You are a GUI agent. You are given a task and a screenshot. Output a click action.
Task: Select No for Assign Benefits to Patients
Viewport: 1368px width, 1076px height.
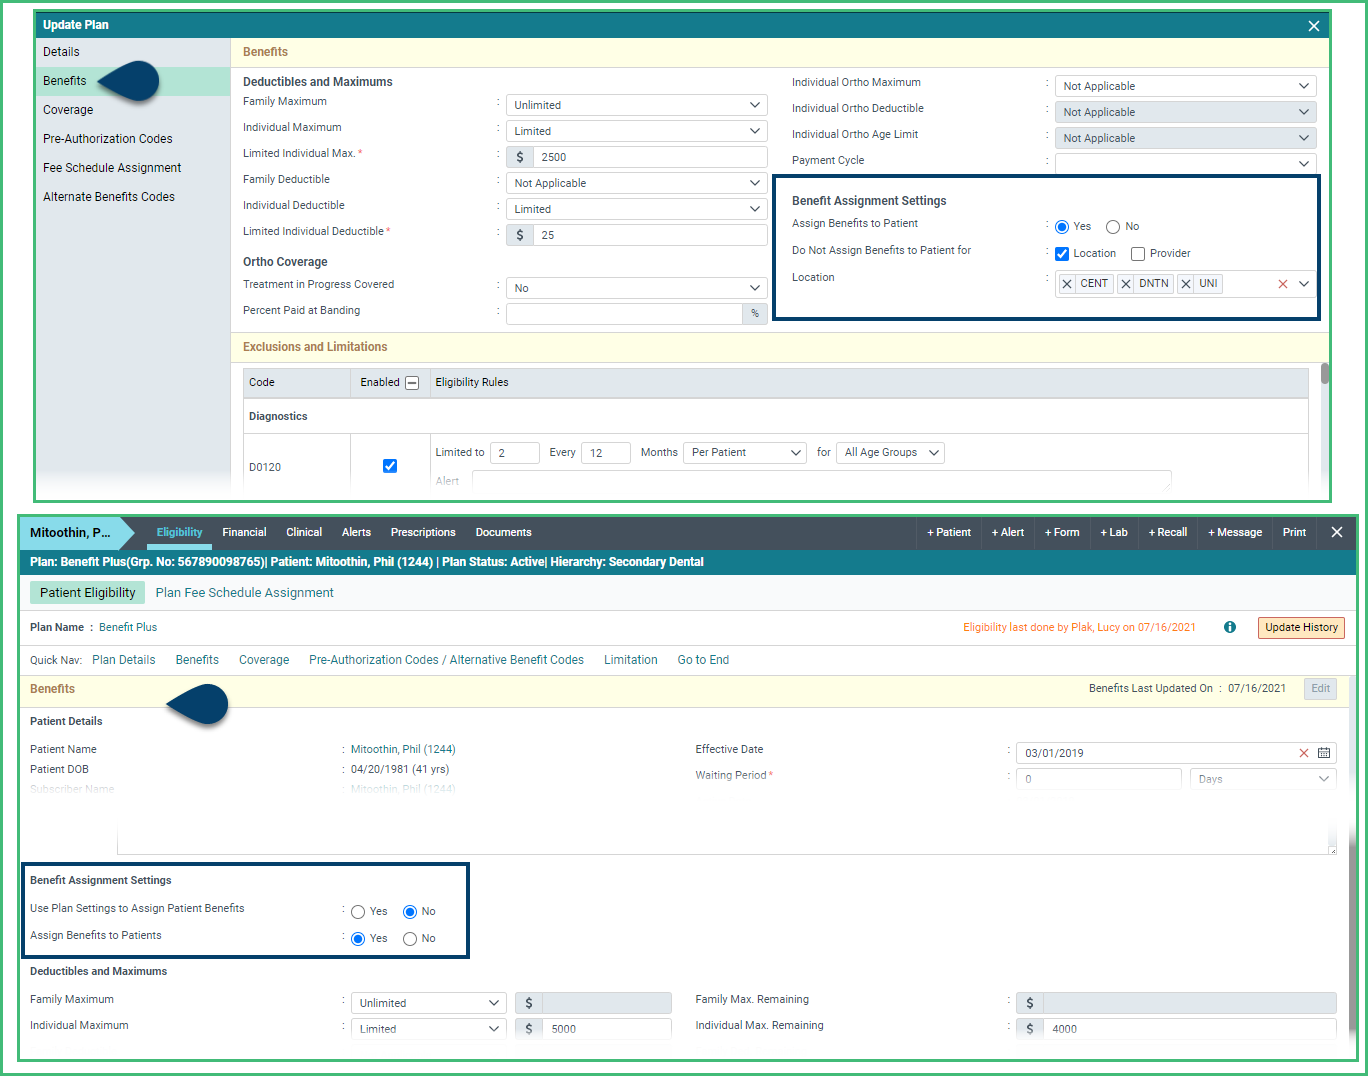click(410, 939)
